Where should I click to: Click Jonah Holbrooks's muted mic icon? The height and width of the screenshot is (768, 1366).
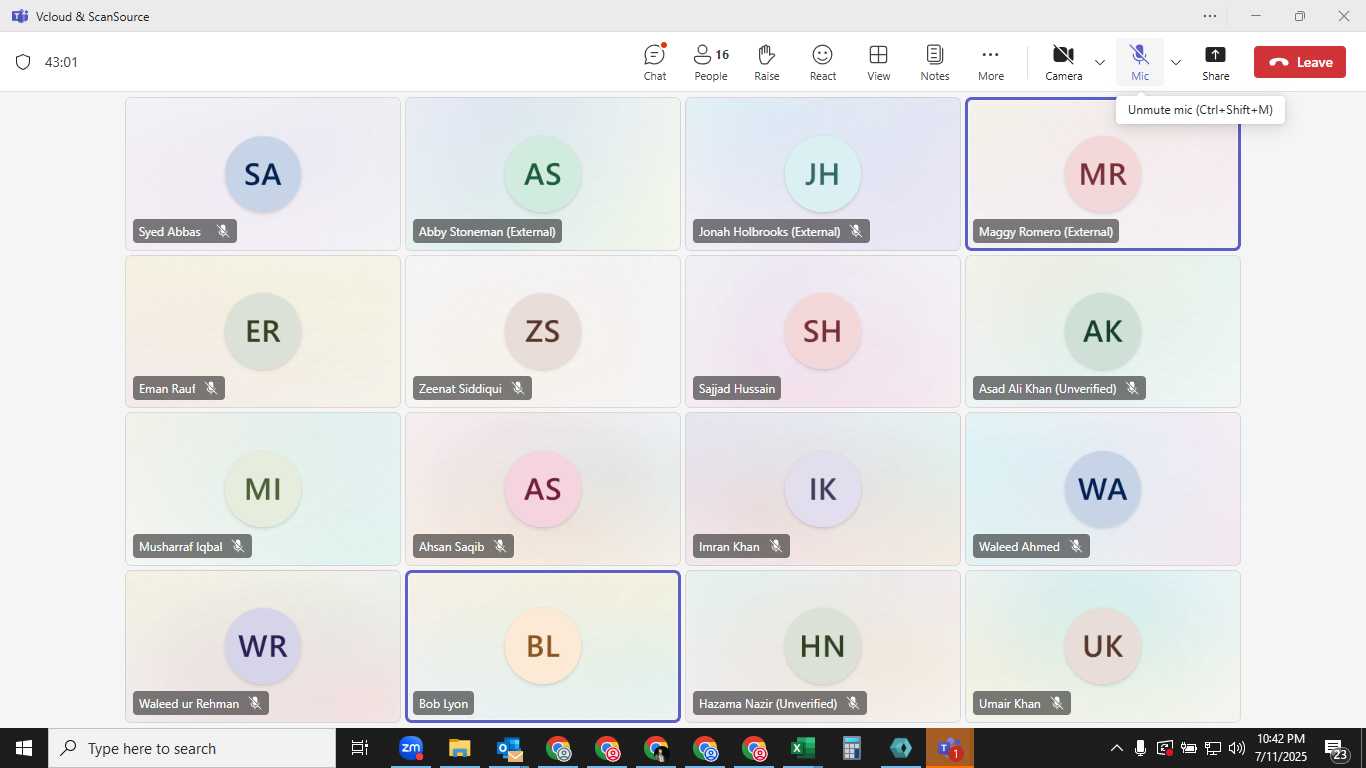click(856, 231)
